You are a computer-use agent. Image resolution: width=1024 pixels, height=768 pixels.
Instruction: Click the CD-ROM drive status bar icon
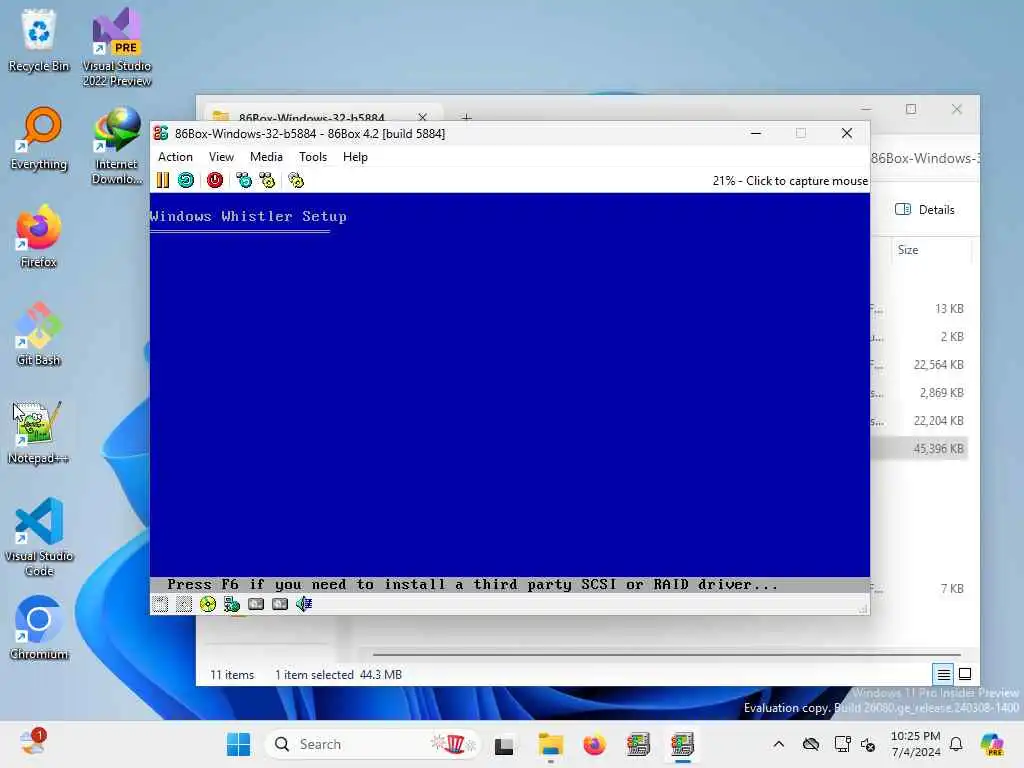click(208, 604)
